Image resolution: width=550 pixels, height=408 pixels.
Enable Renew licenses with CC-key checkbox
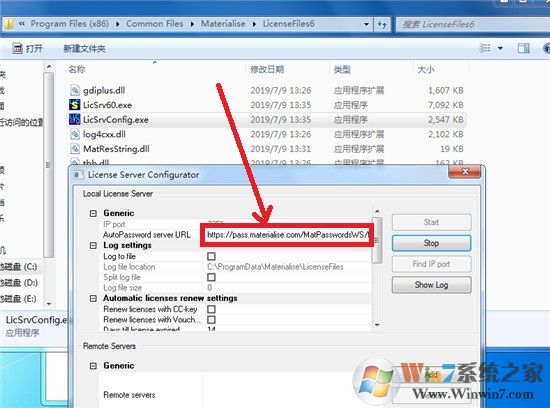211,309
